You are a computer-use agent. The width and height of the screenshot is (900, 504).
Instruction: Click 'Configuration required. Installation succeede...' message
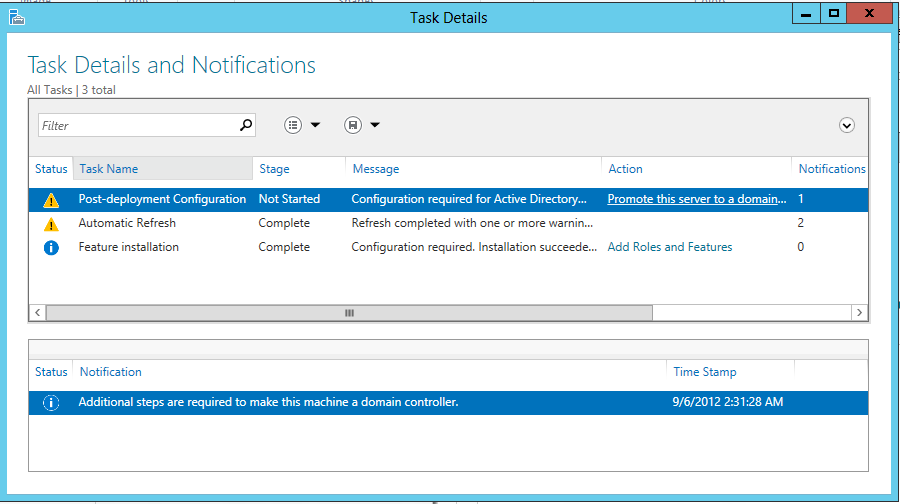tap(474, 247)
